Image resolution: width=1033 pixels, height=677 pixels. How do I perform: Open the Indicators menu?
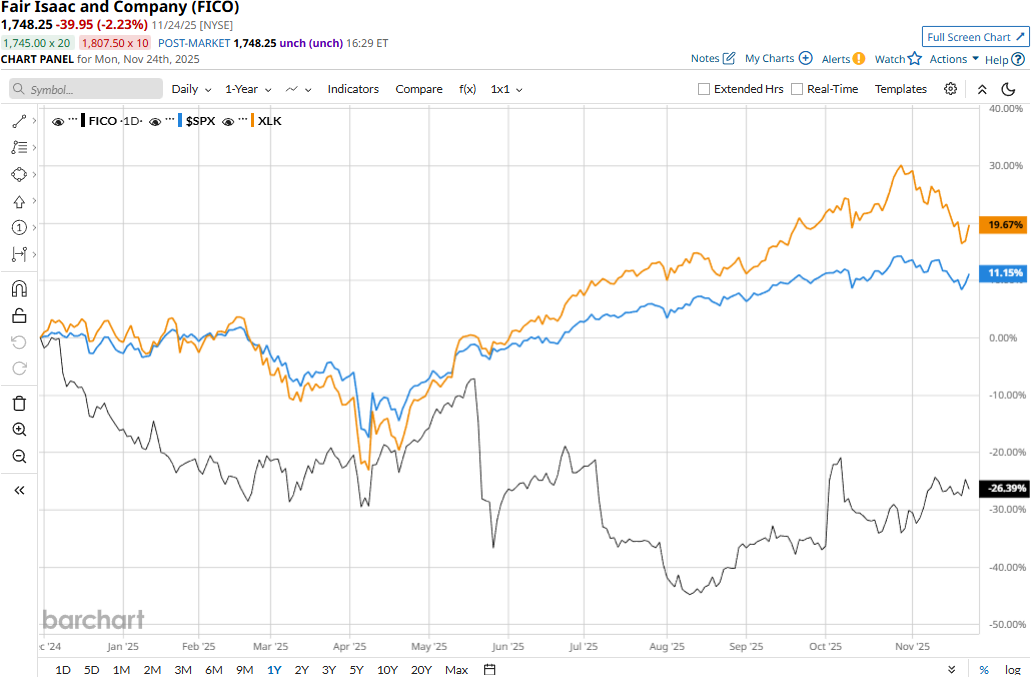353,89
